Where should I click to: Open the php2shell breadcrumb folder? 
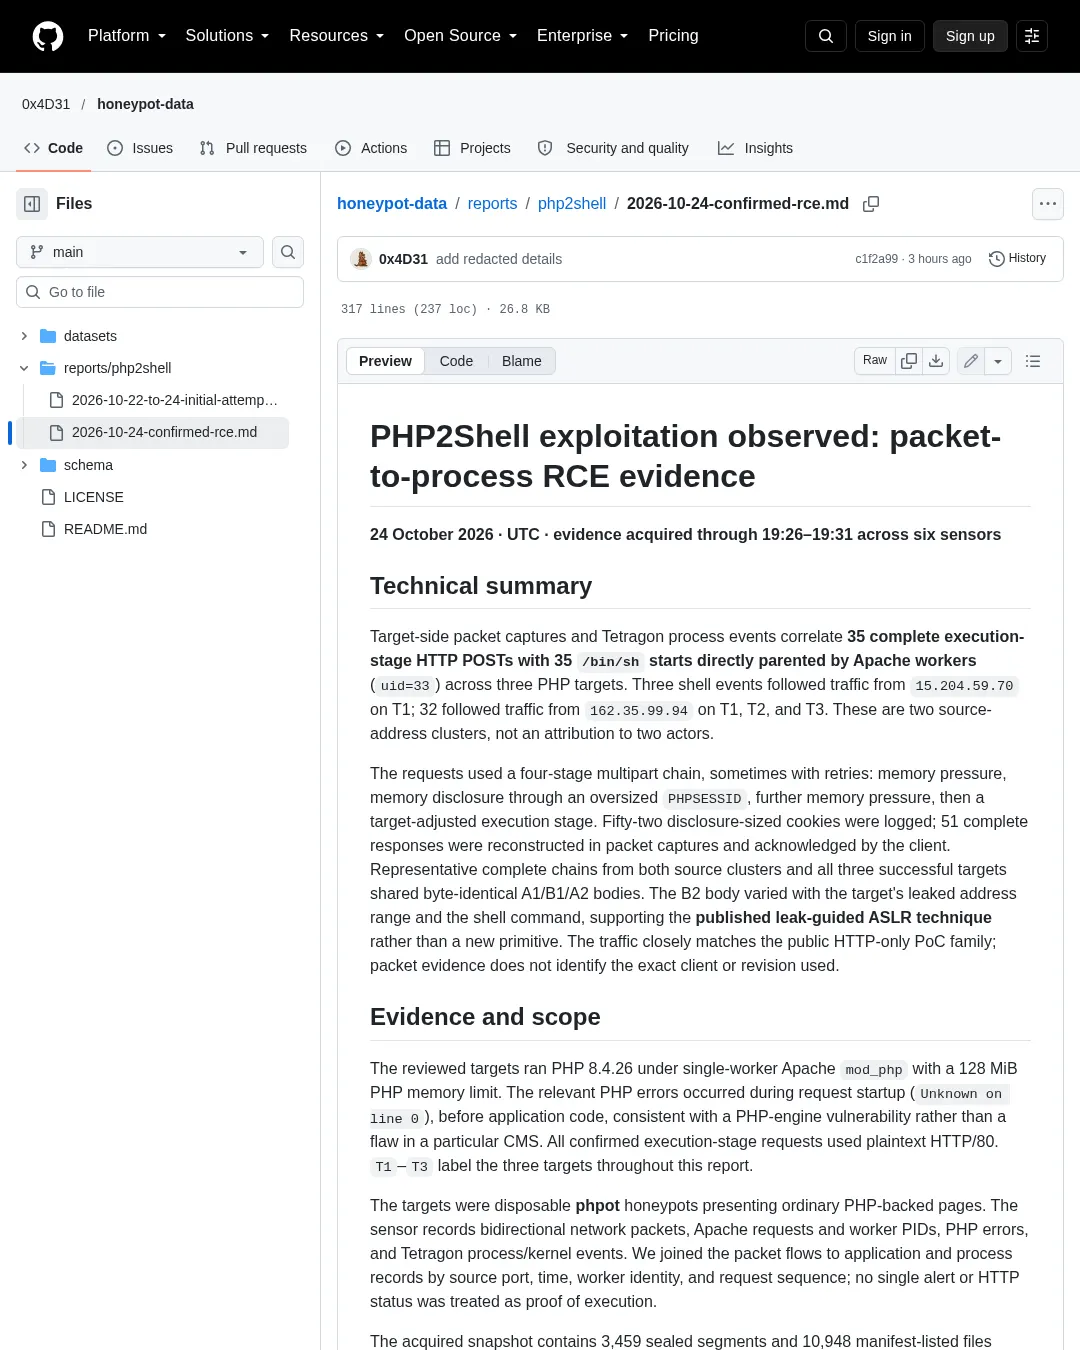pyautogui.click(x=572, y=204)
